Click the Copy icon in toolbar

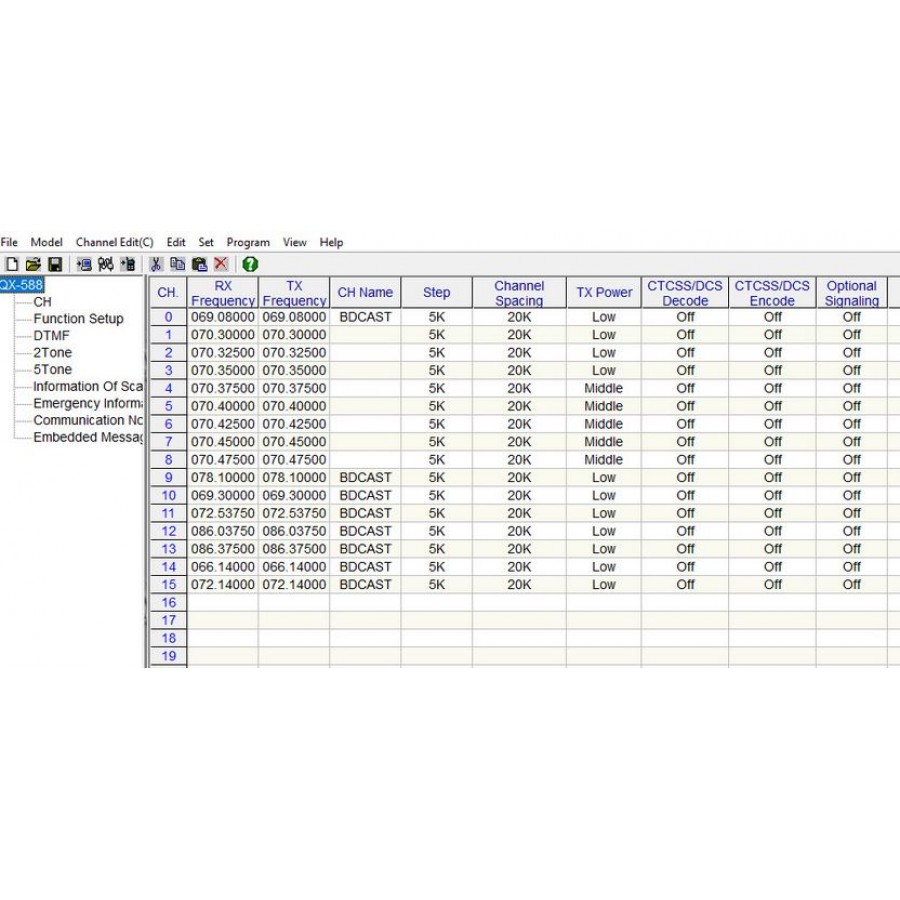click(177, 264)
